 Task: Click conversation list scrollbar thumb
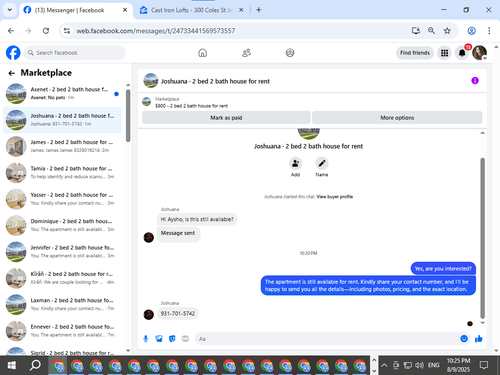click(128, 115)
